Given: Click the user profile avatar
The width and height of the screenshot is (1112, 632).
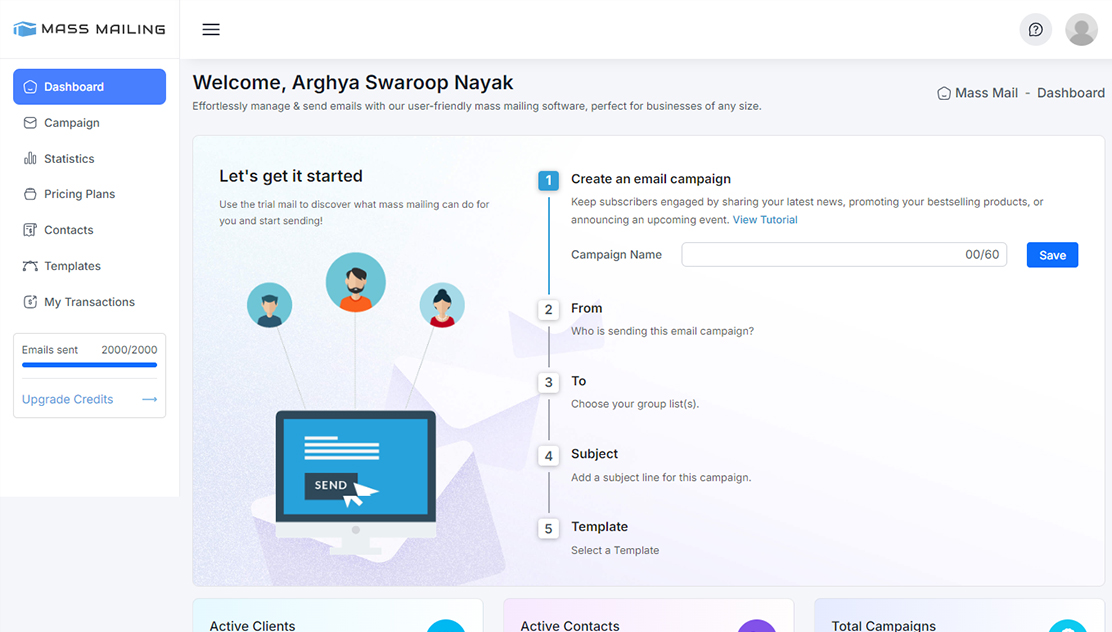Looking at the screenshot, I should [1081, 29].
